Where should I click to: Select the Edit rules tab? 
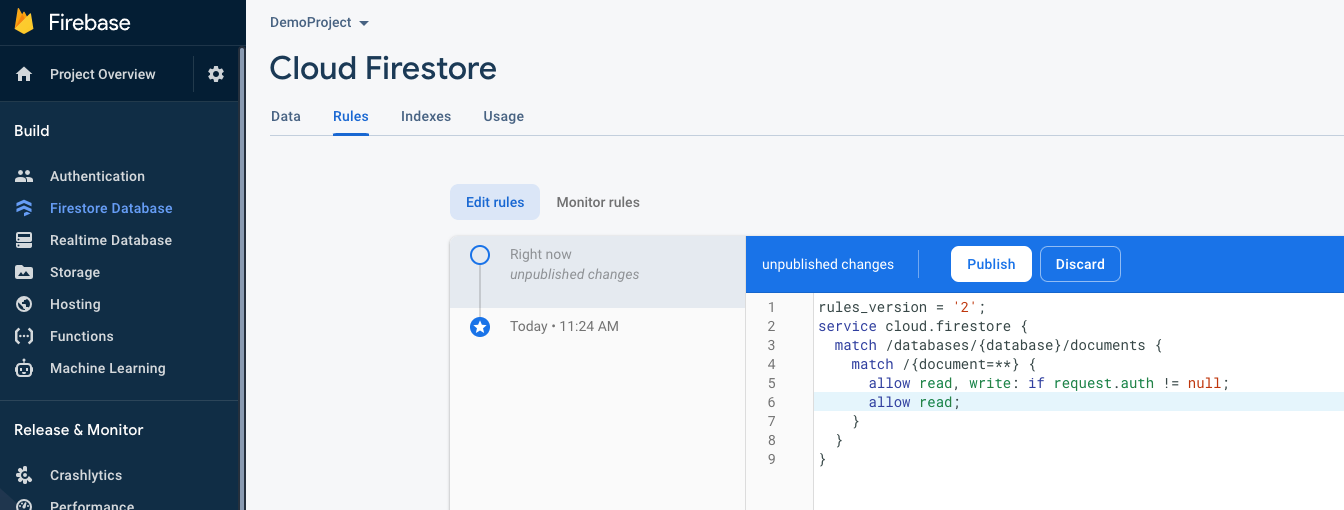(495, 202)
